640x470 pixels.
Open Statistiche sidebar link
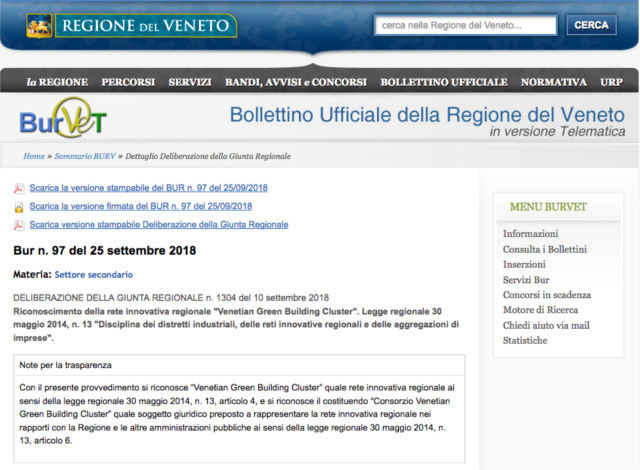(525, 341)
